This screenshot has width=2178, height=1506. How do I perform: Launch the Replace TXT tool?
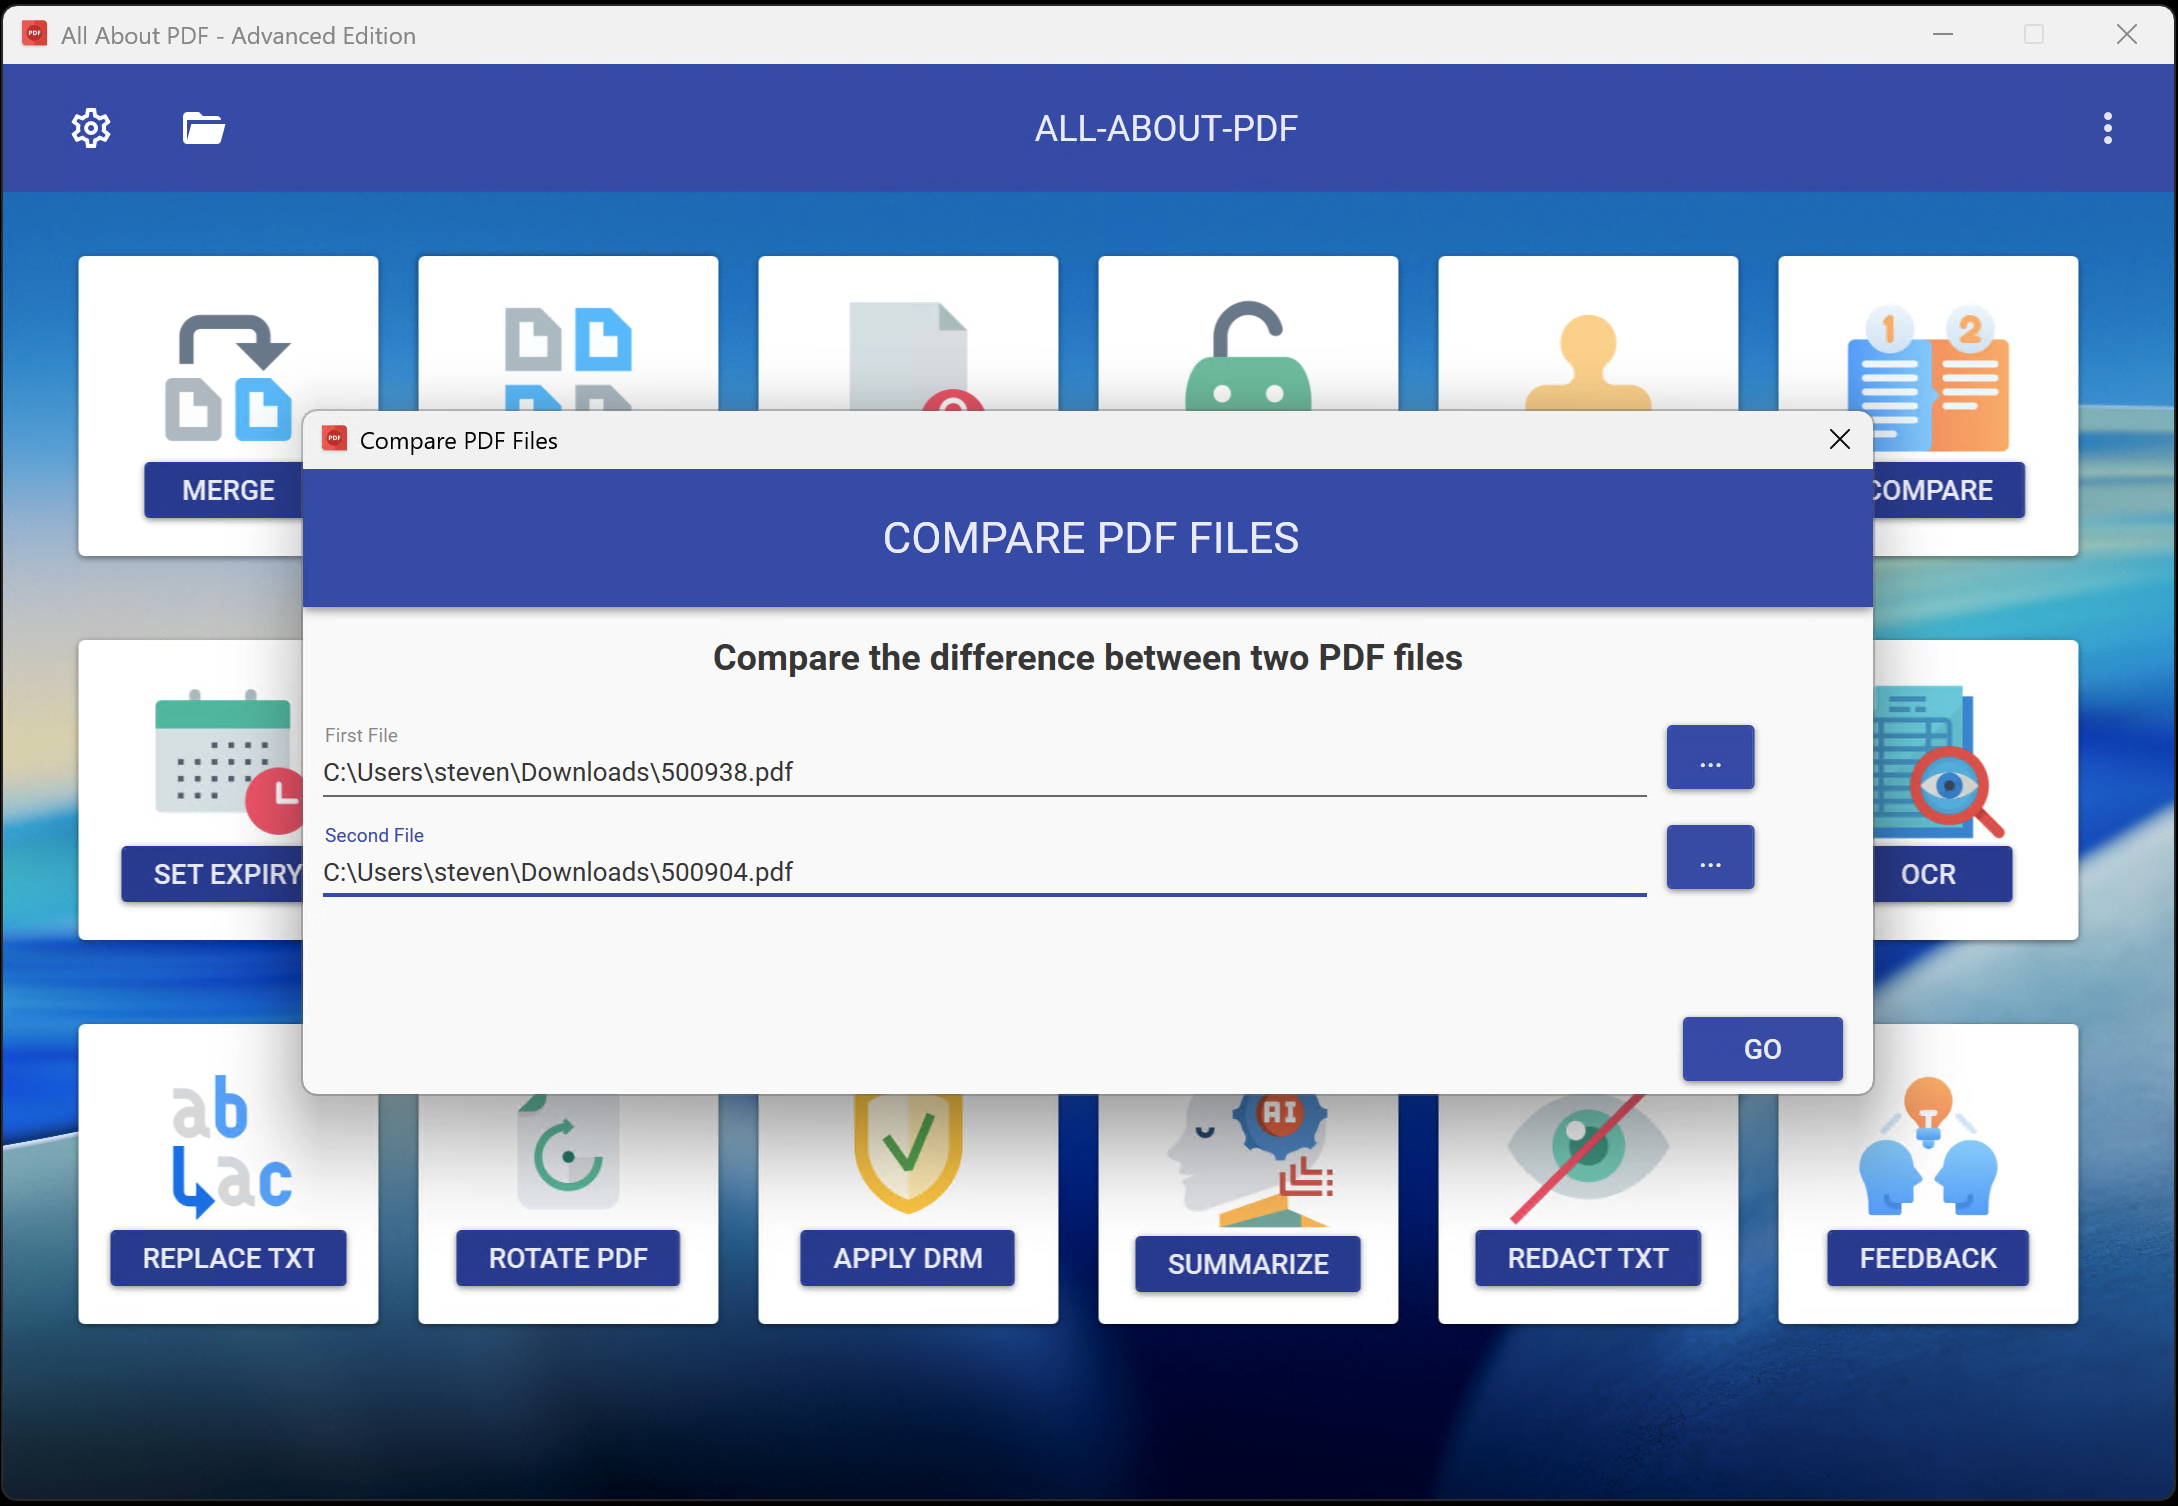[228, 1257]
